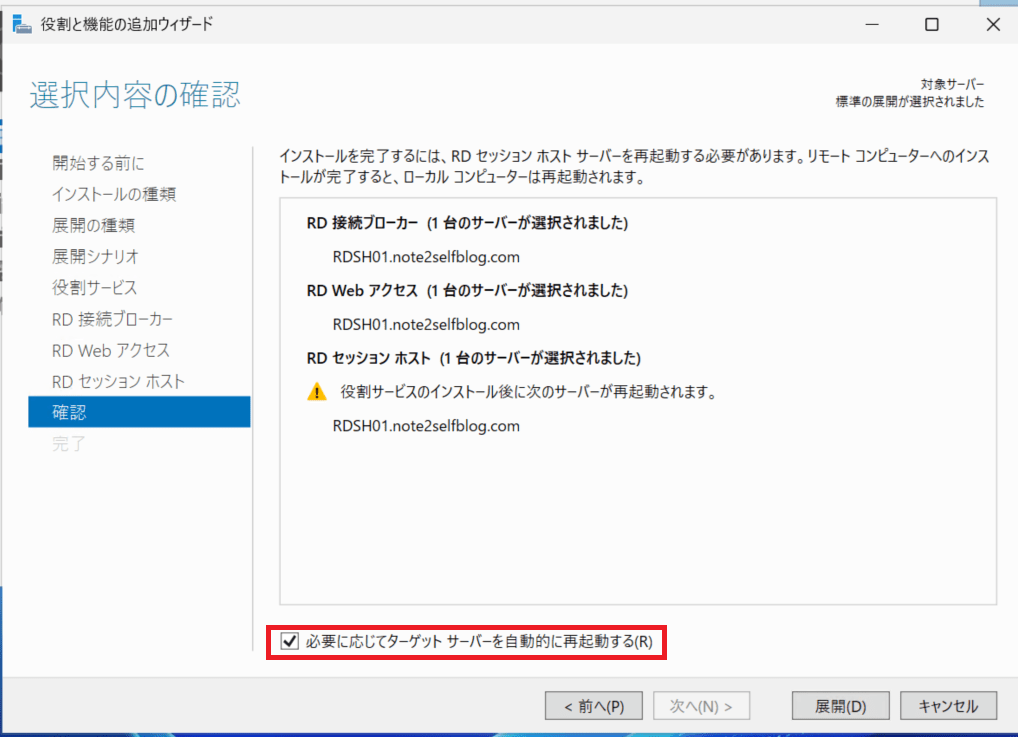Go to the 開始する前に step in sidebar
1018x737 pixels.
(x=98, y=163)
